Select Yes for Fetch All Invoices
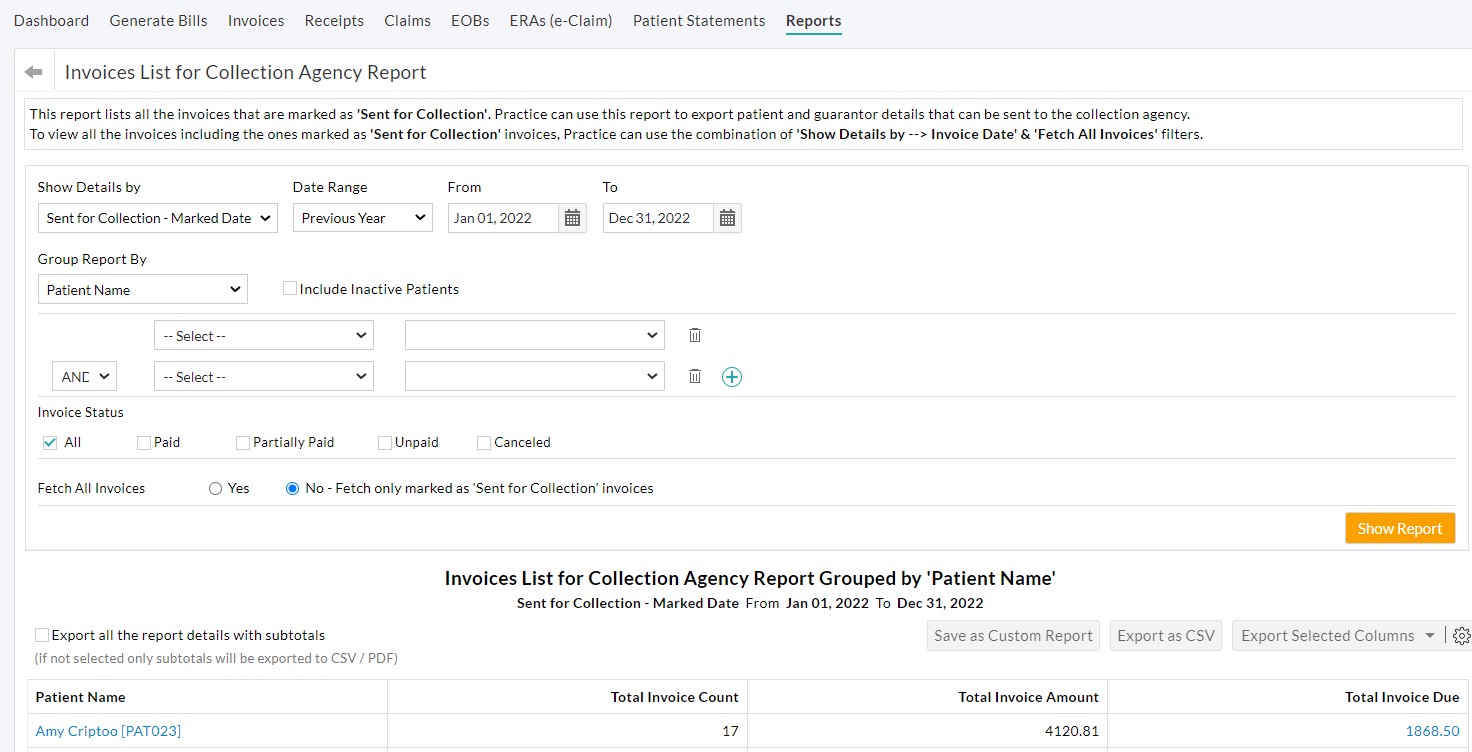1472x752 pixels. (215, 488)
